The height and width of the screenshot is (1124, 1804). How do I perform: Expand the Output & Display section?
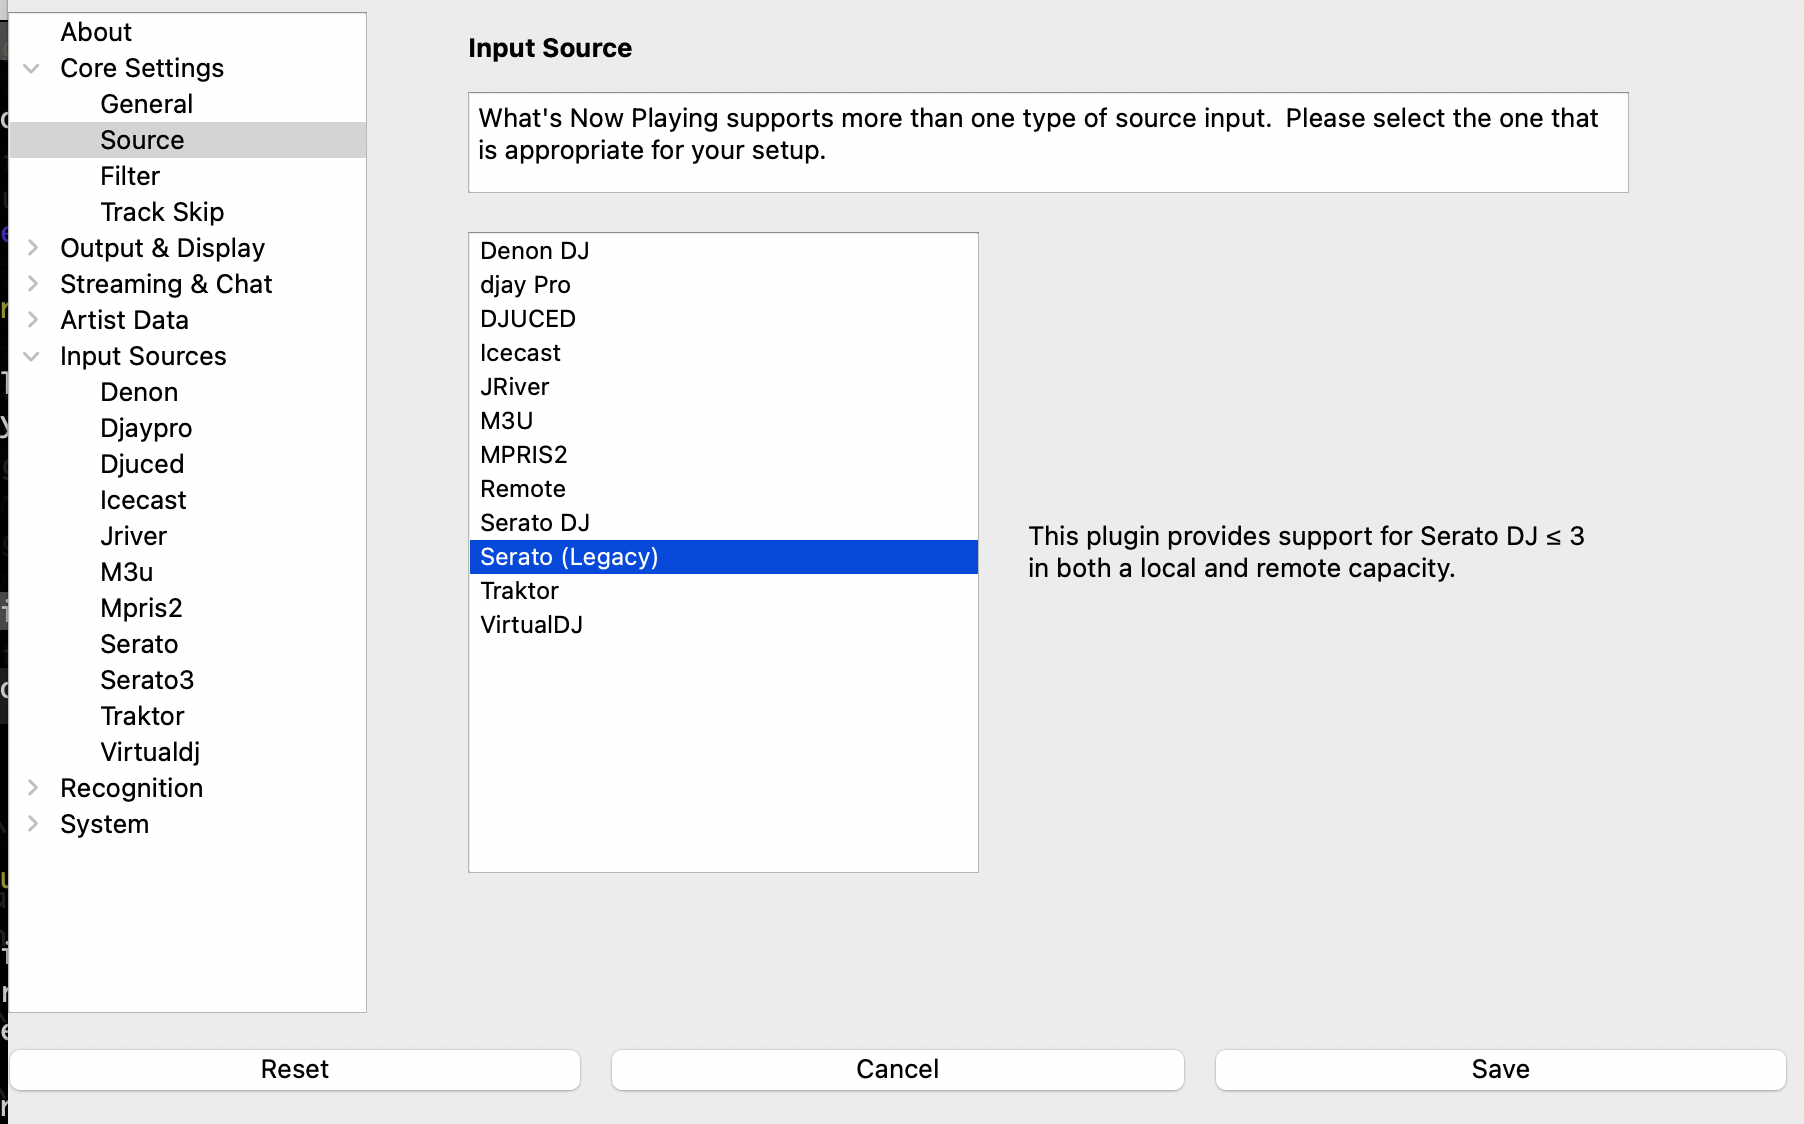(32, 248)
